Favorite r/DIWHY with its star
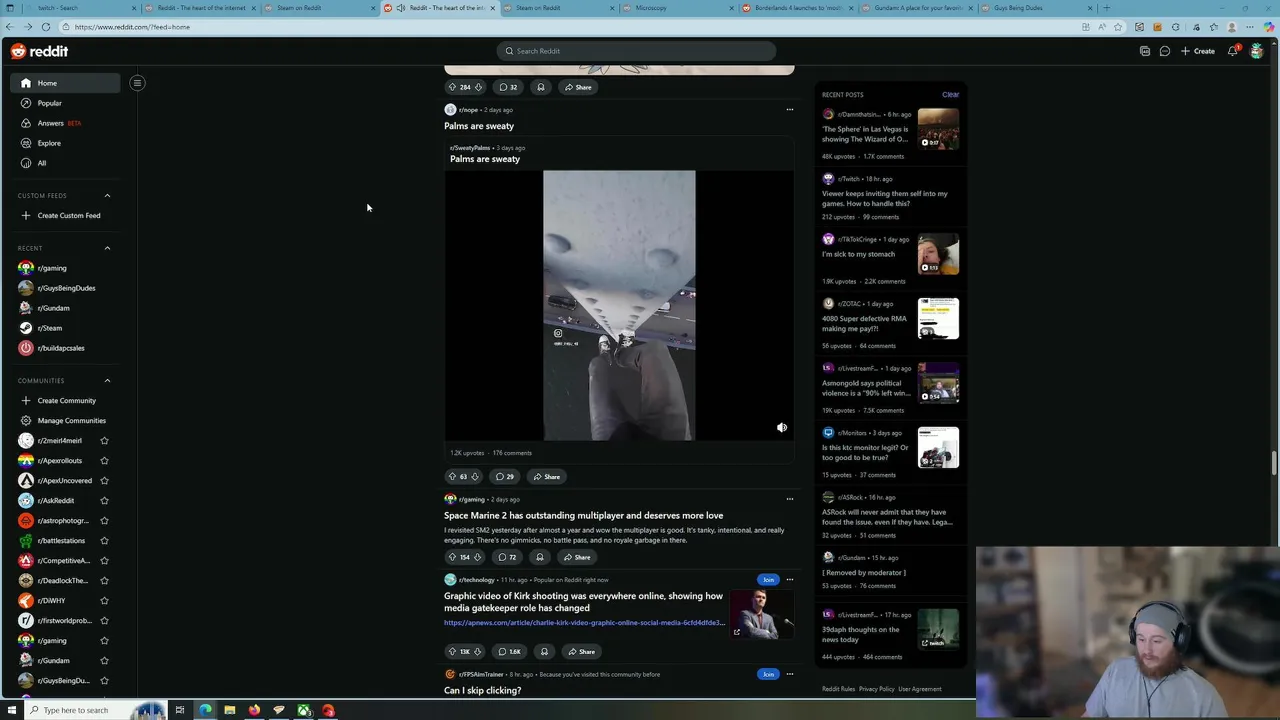 [x=104, y=601]
